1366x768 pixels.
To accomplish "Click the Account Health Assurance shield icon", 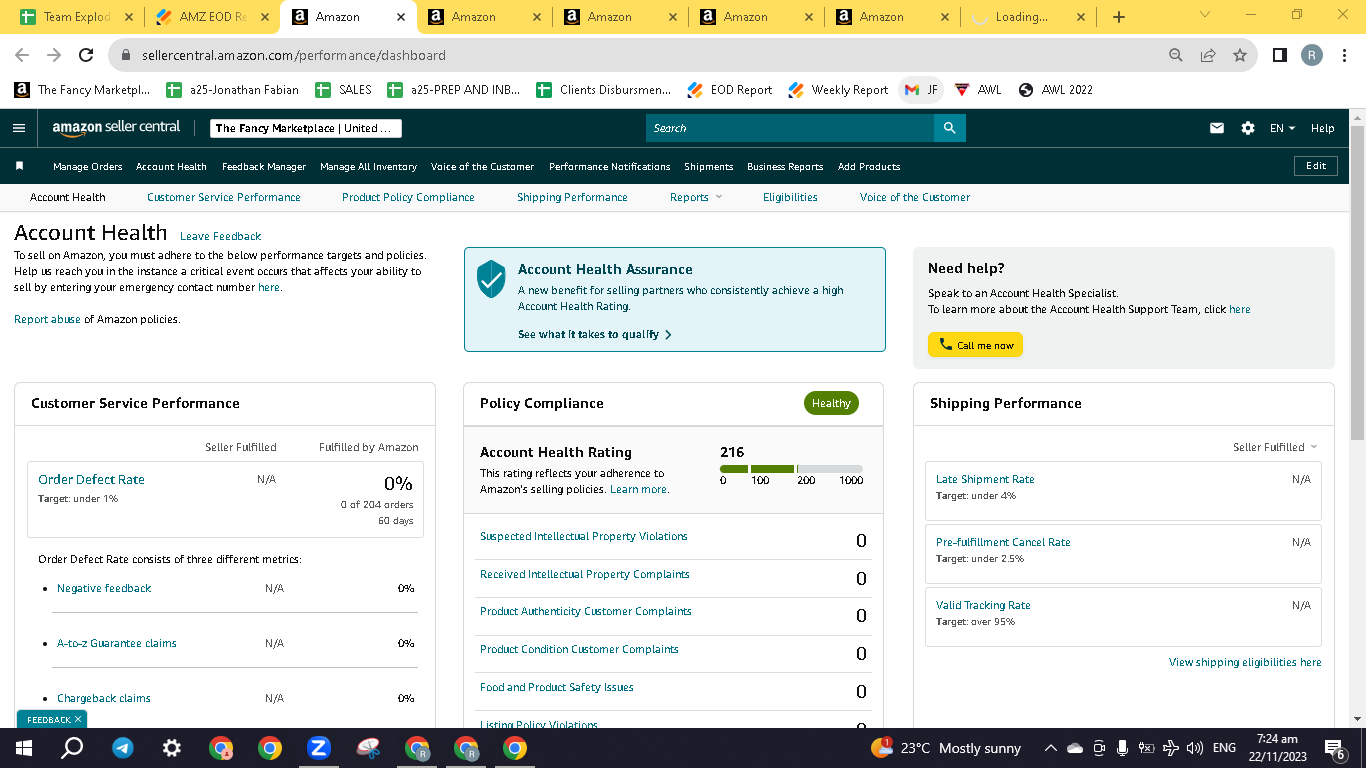I will click(491, 279).
